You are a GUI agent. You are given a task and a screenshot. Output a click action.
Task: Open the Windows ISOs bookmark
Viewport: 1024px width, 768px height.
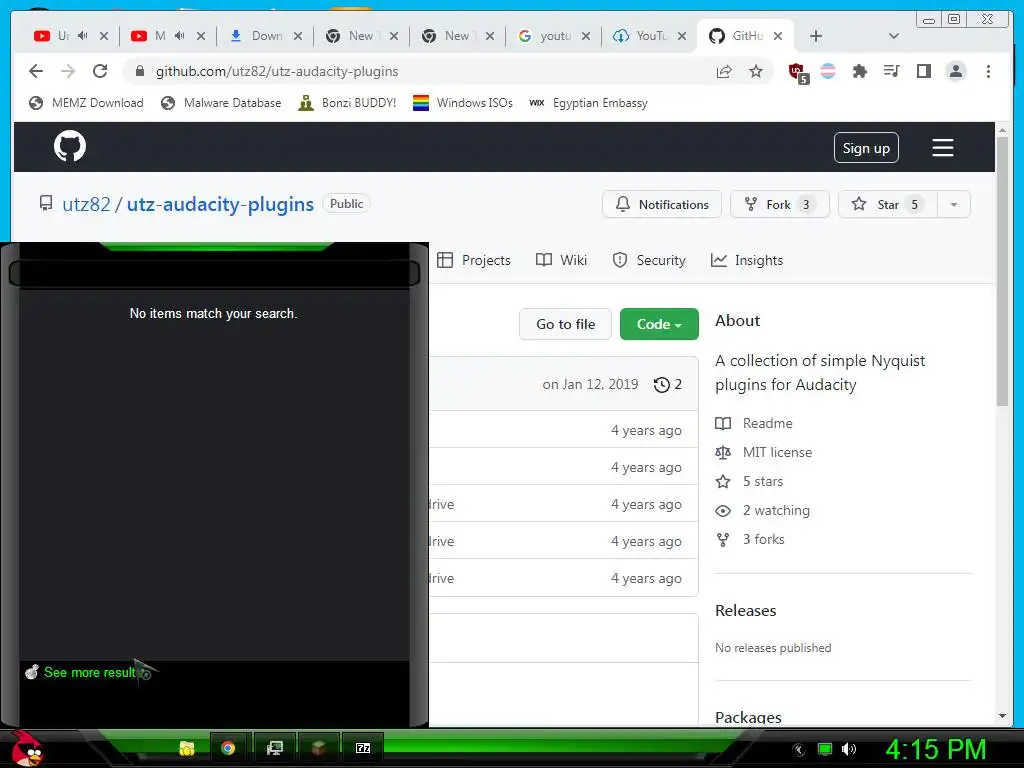[462, 103]
